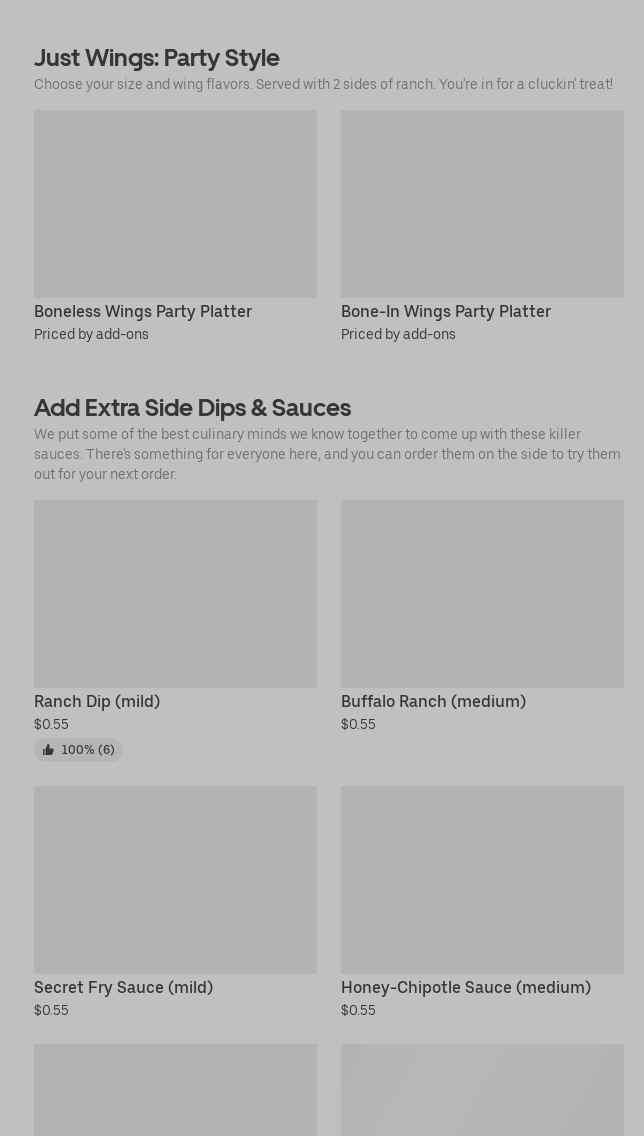Select the Ranch Dip (mild) photo
644x1136 pixels.
pyautogui.click(x=175, y=593)
